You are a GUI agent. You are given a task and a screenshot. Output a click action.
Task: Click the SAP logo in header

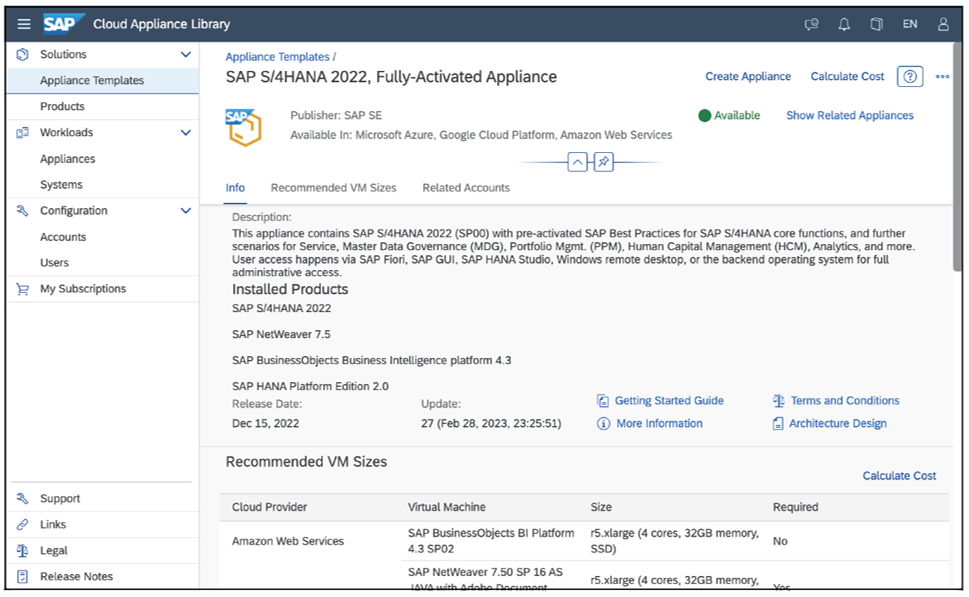(x=62, y=24)
